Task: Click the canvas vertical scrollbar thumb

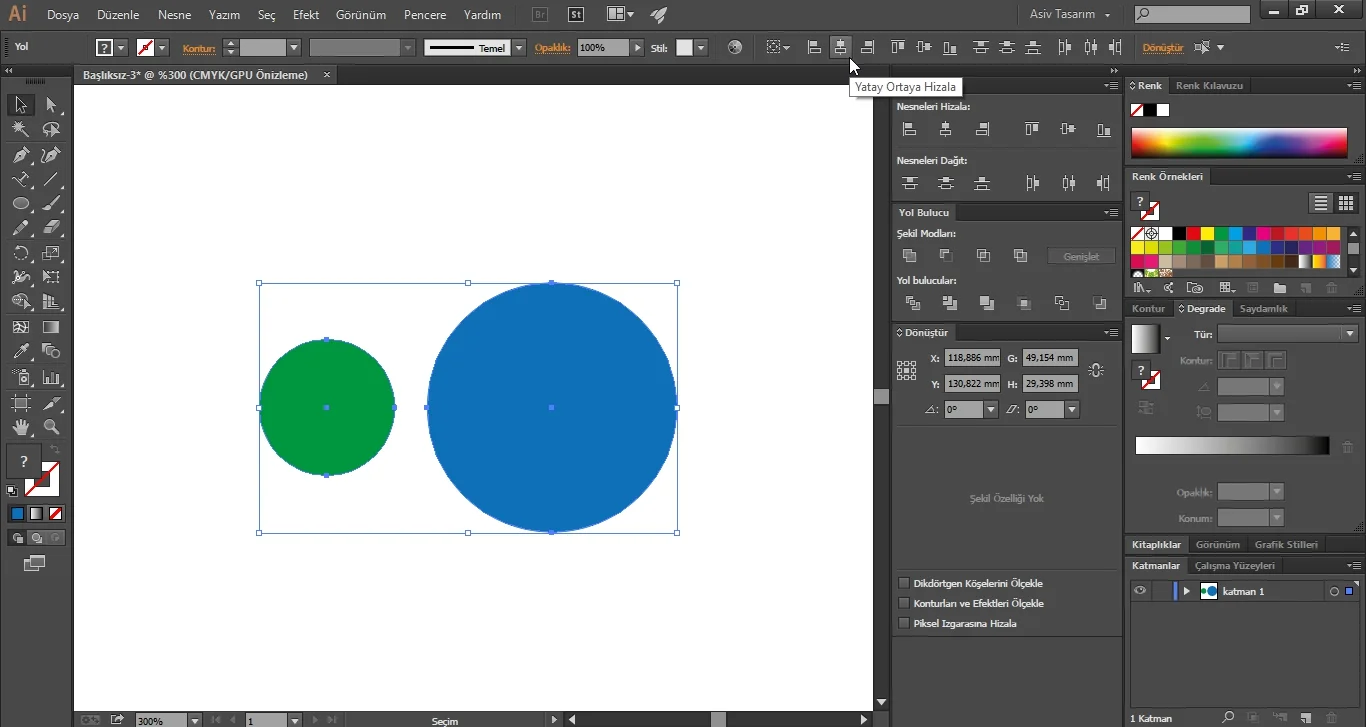Action: 881,397
